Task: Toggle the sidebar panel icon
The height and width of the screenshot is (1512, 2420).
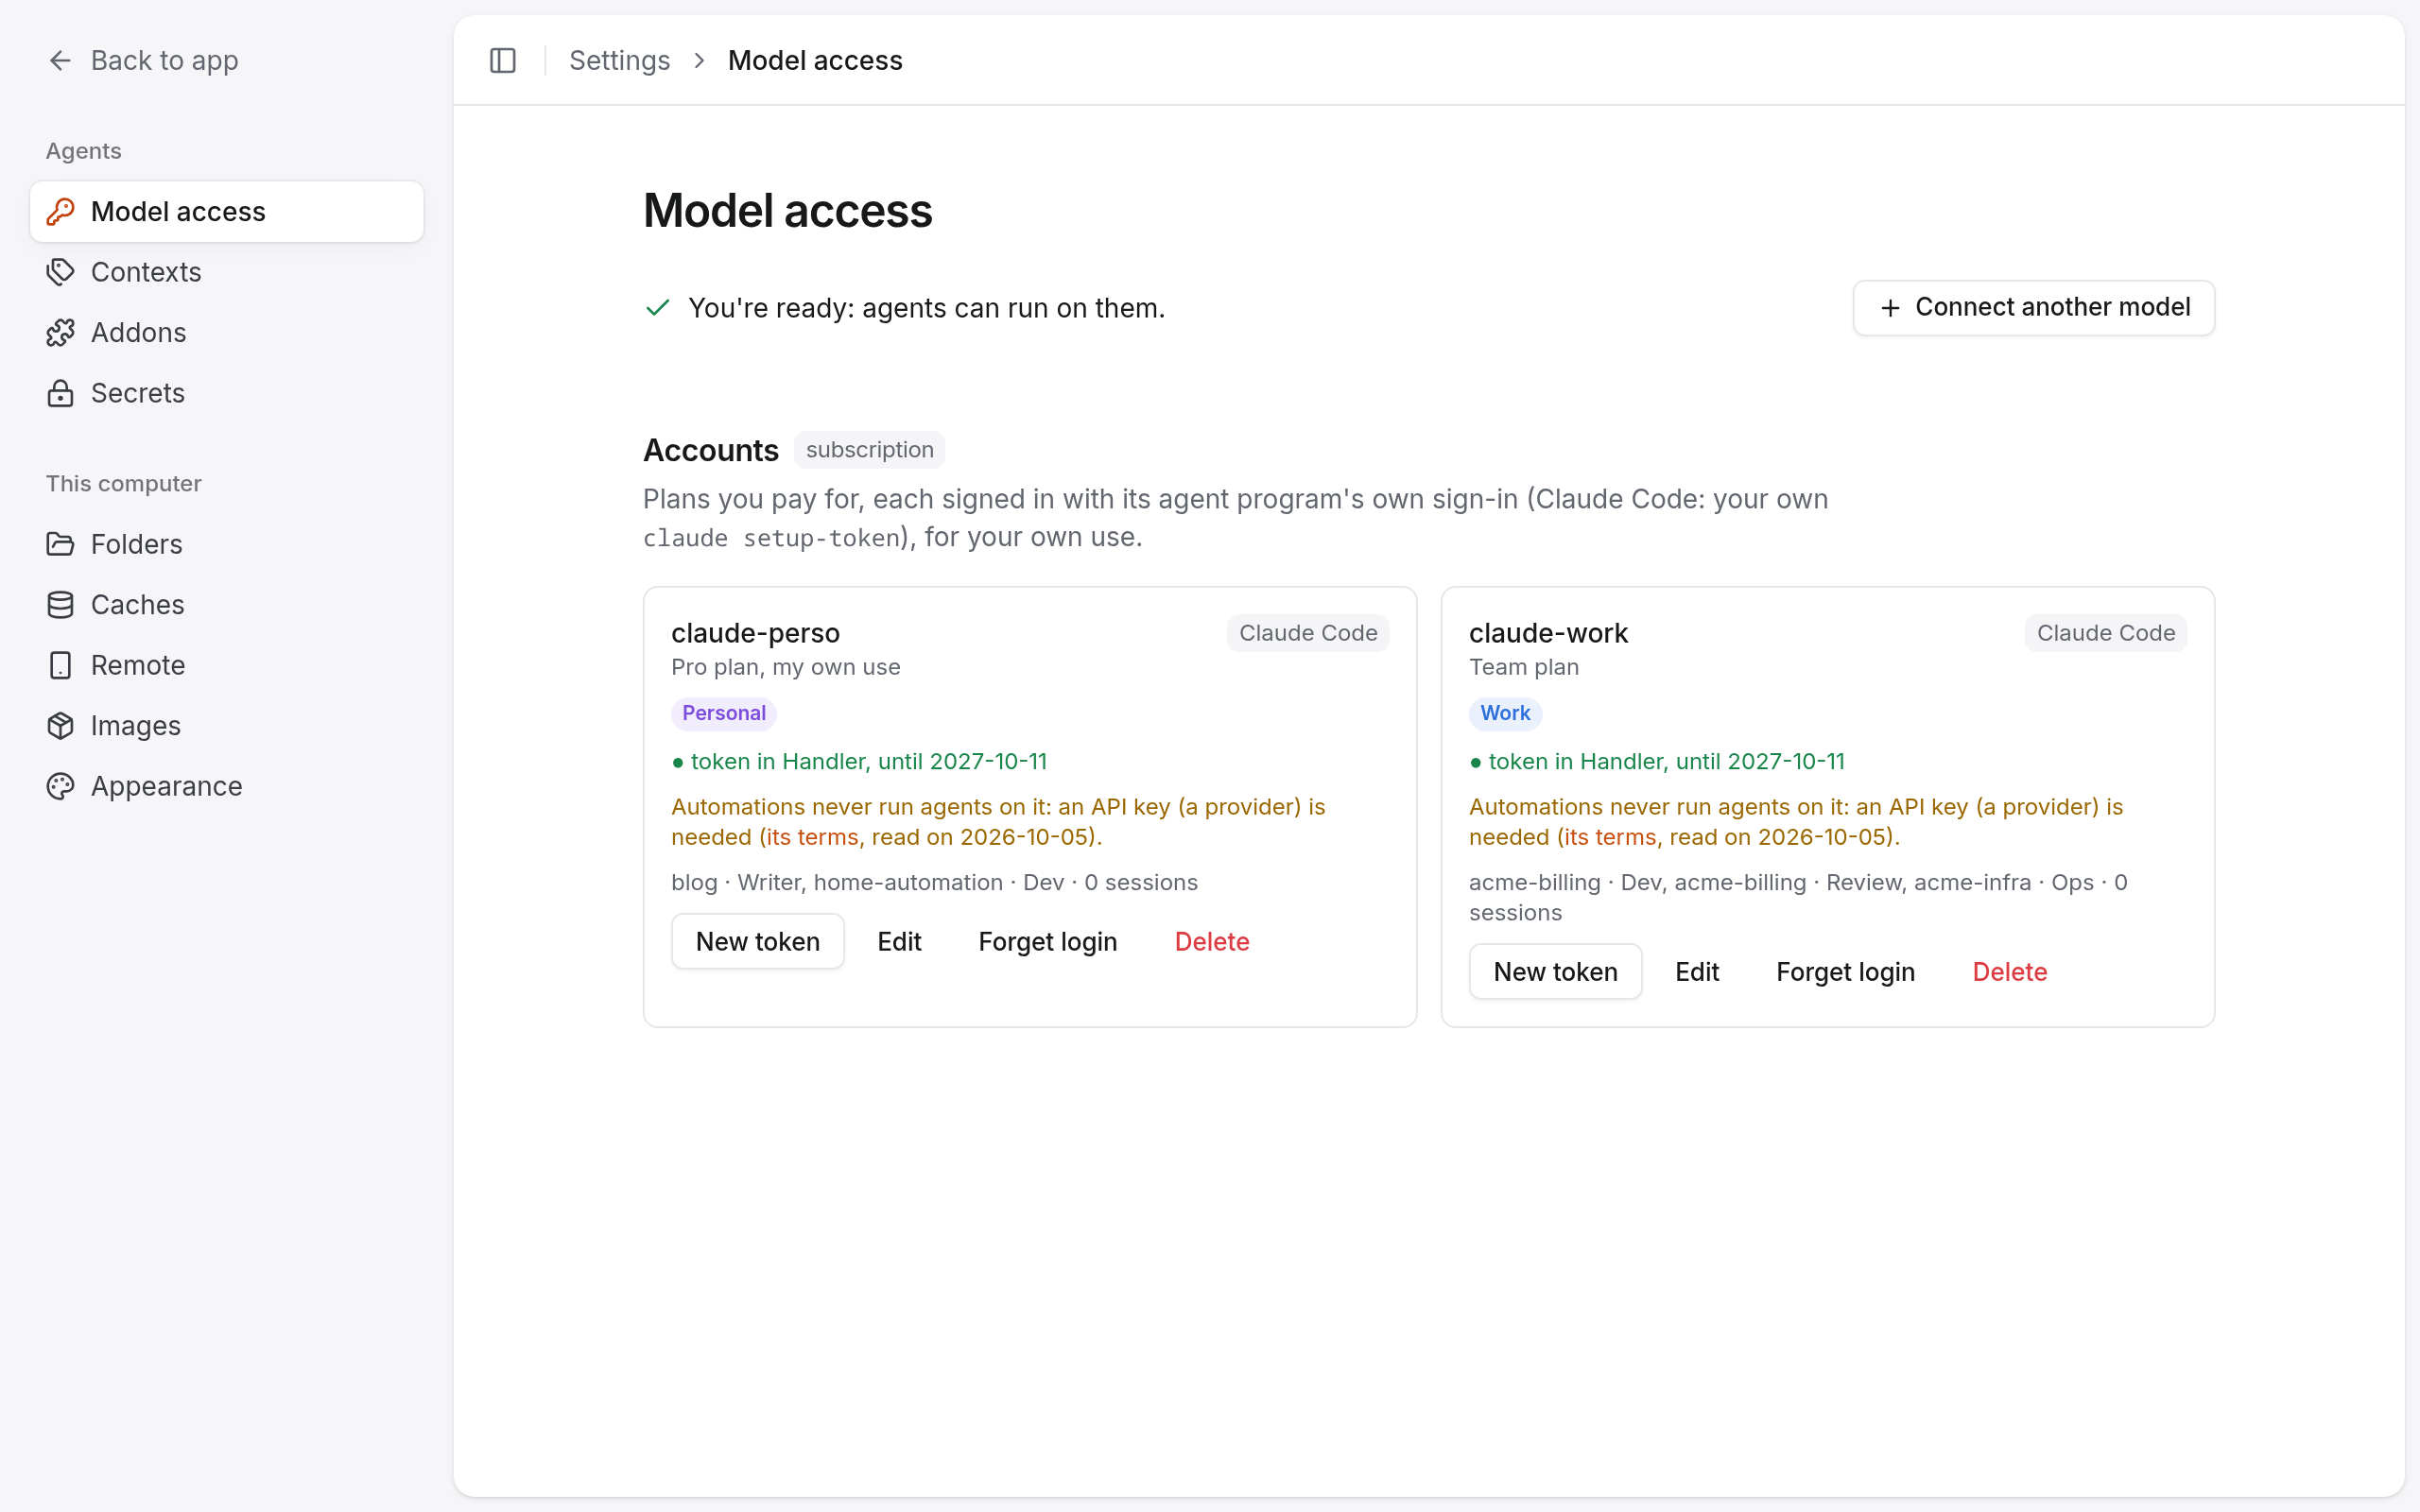Action: (x=503, y=61)
